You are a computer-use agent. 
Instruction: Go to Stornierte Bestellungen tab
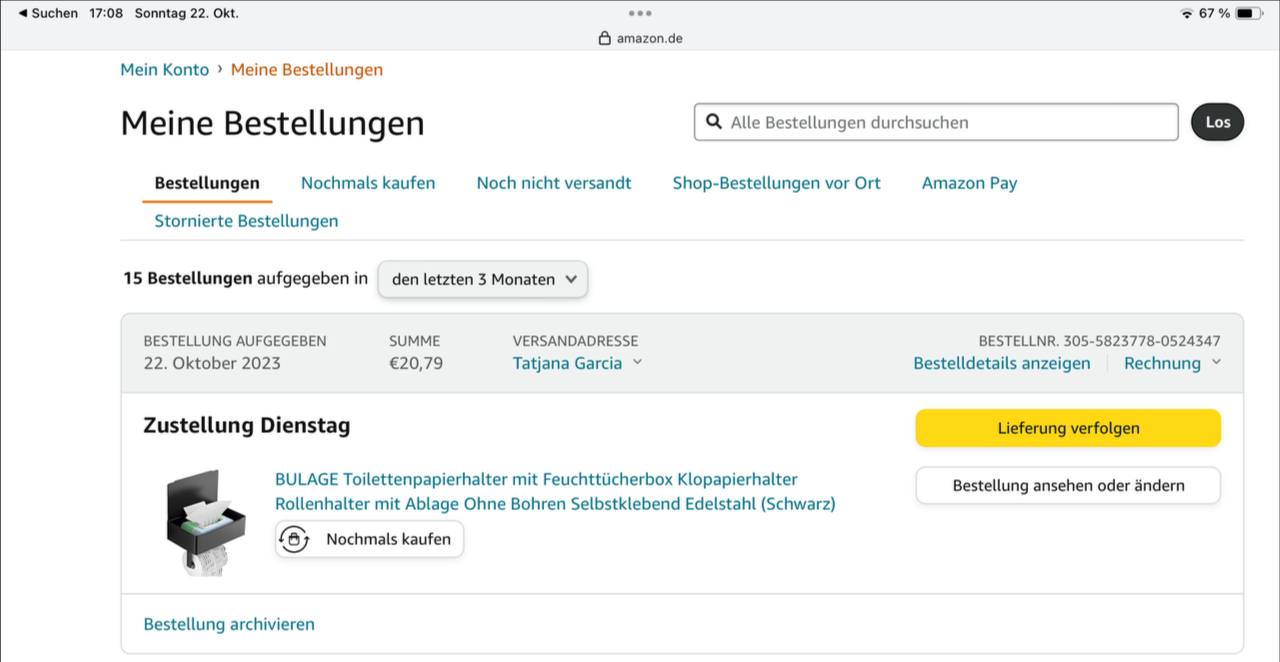[246, 221]
